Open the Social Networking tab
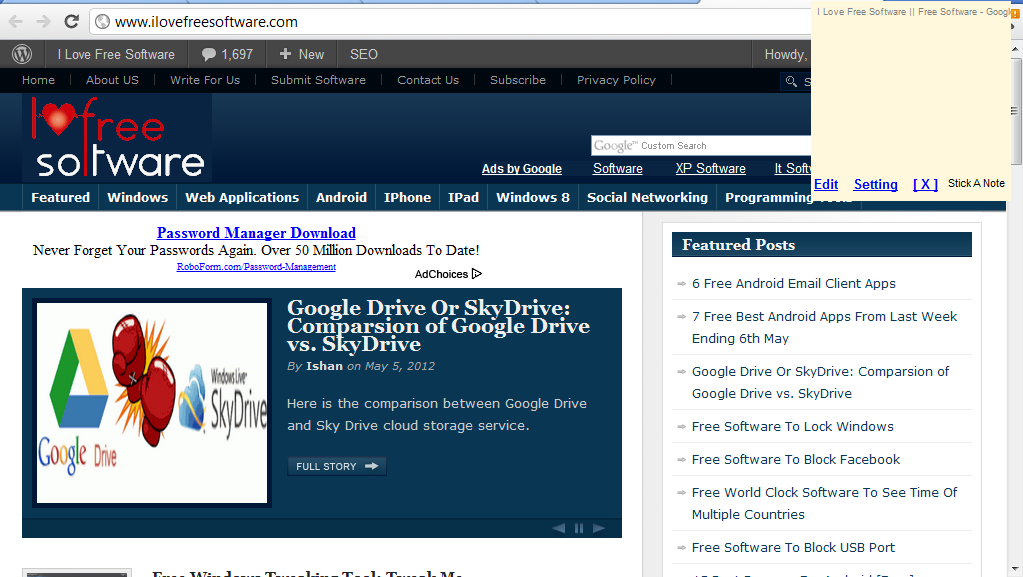This screenshot has height=577, width=1023. [x=646, y=197]
